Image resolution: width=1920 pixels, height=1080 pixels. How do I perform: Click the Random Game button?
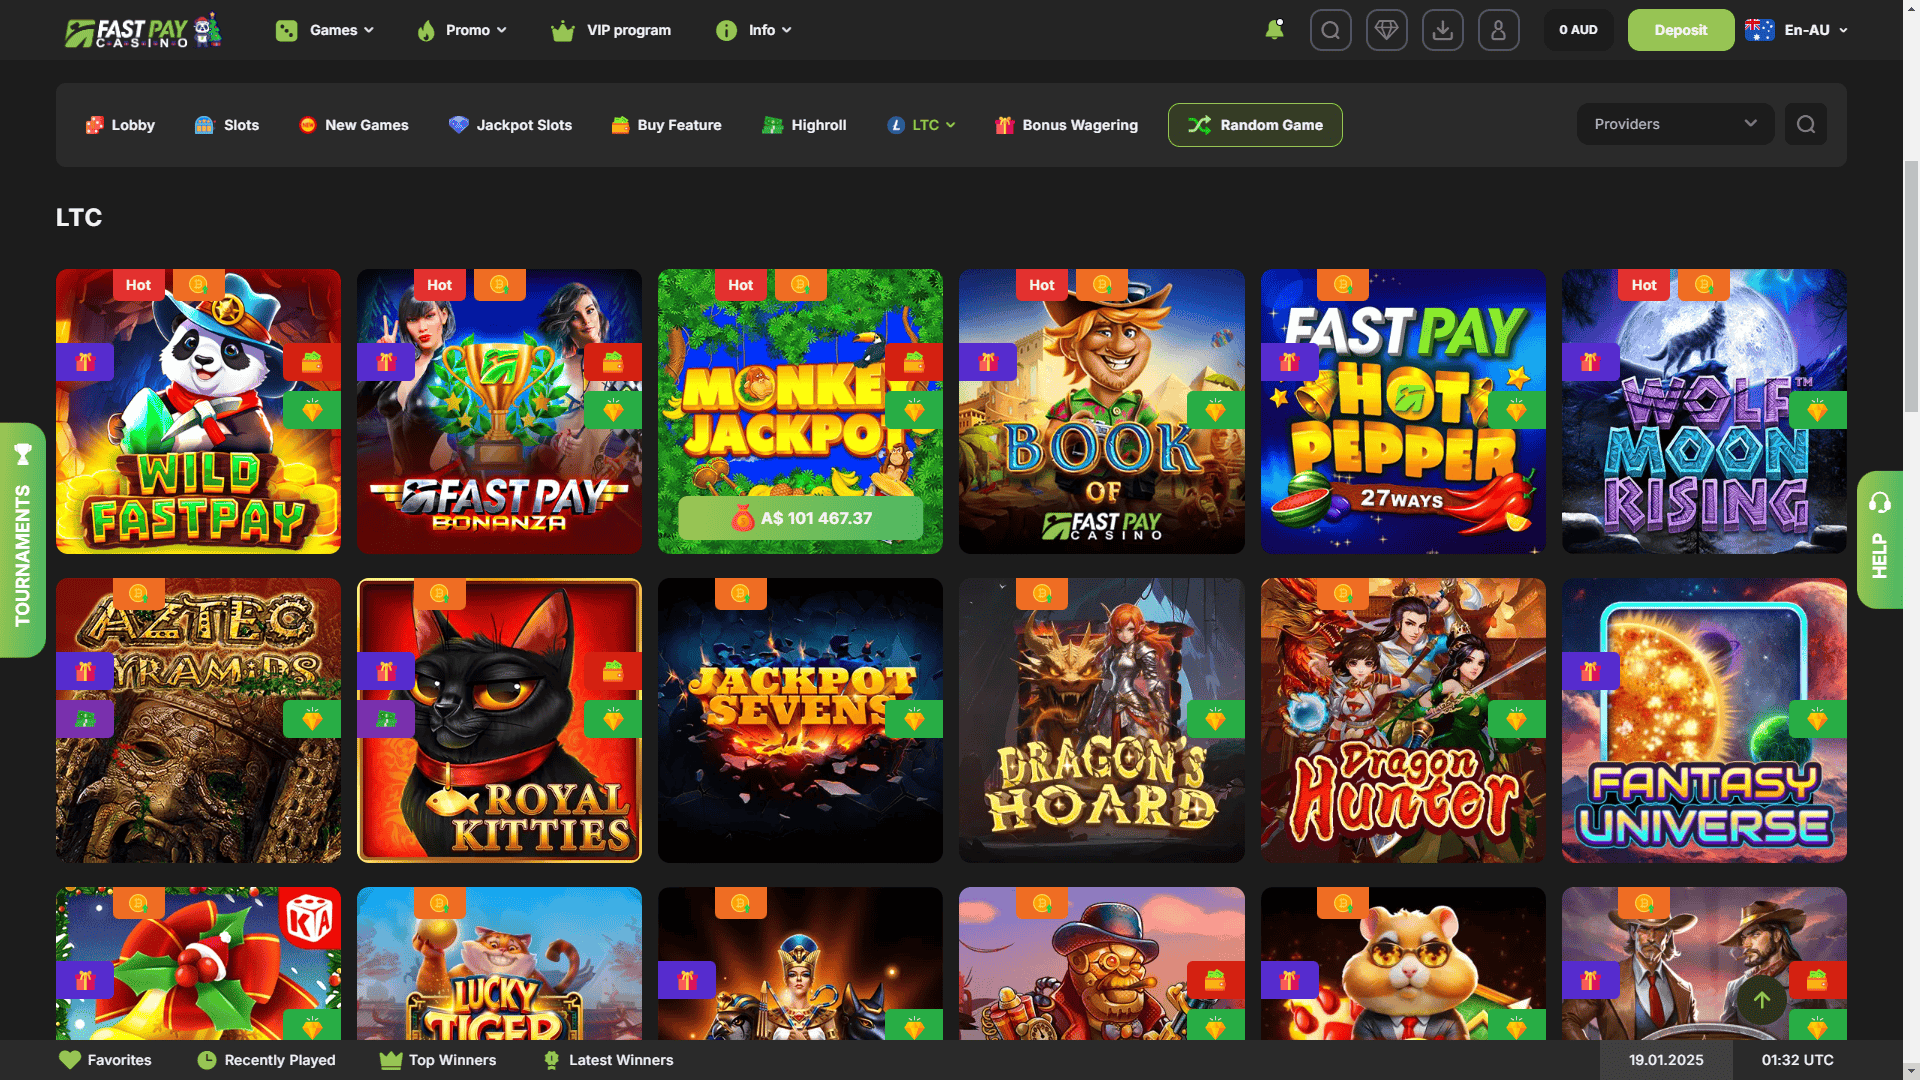(x=1254, y=125)
